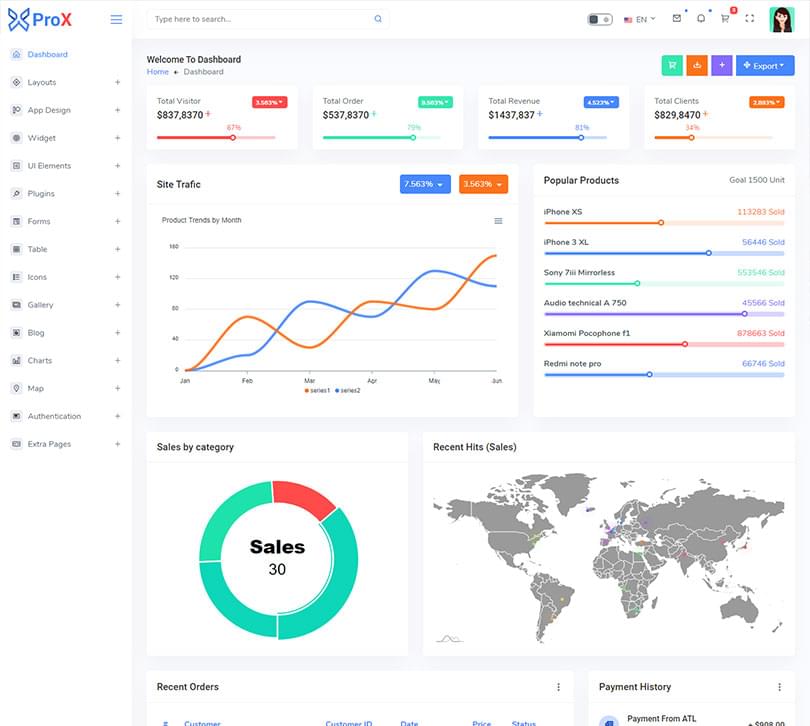Viewport: 810px width, 726px height.
Task: Enter fullscreen mode via header icon
Action: coord(749,19)
